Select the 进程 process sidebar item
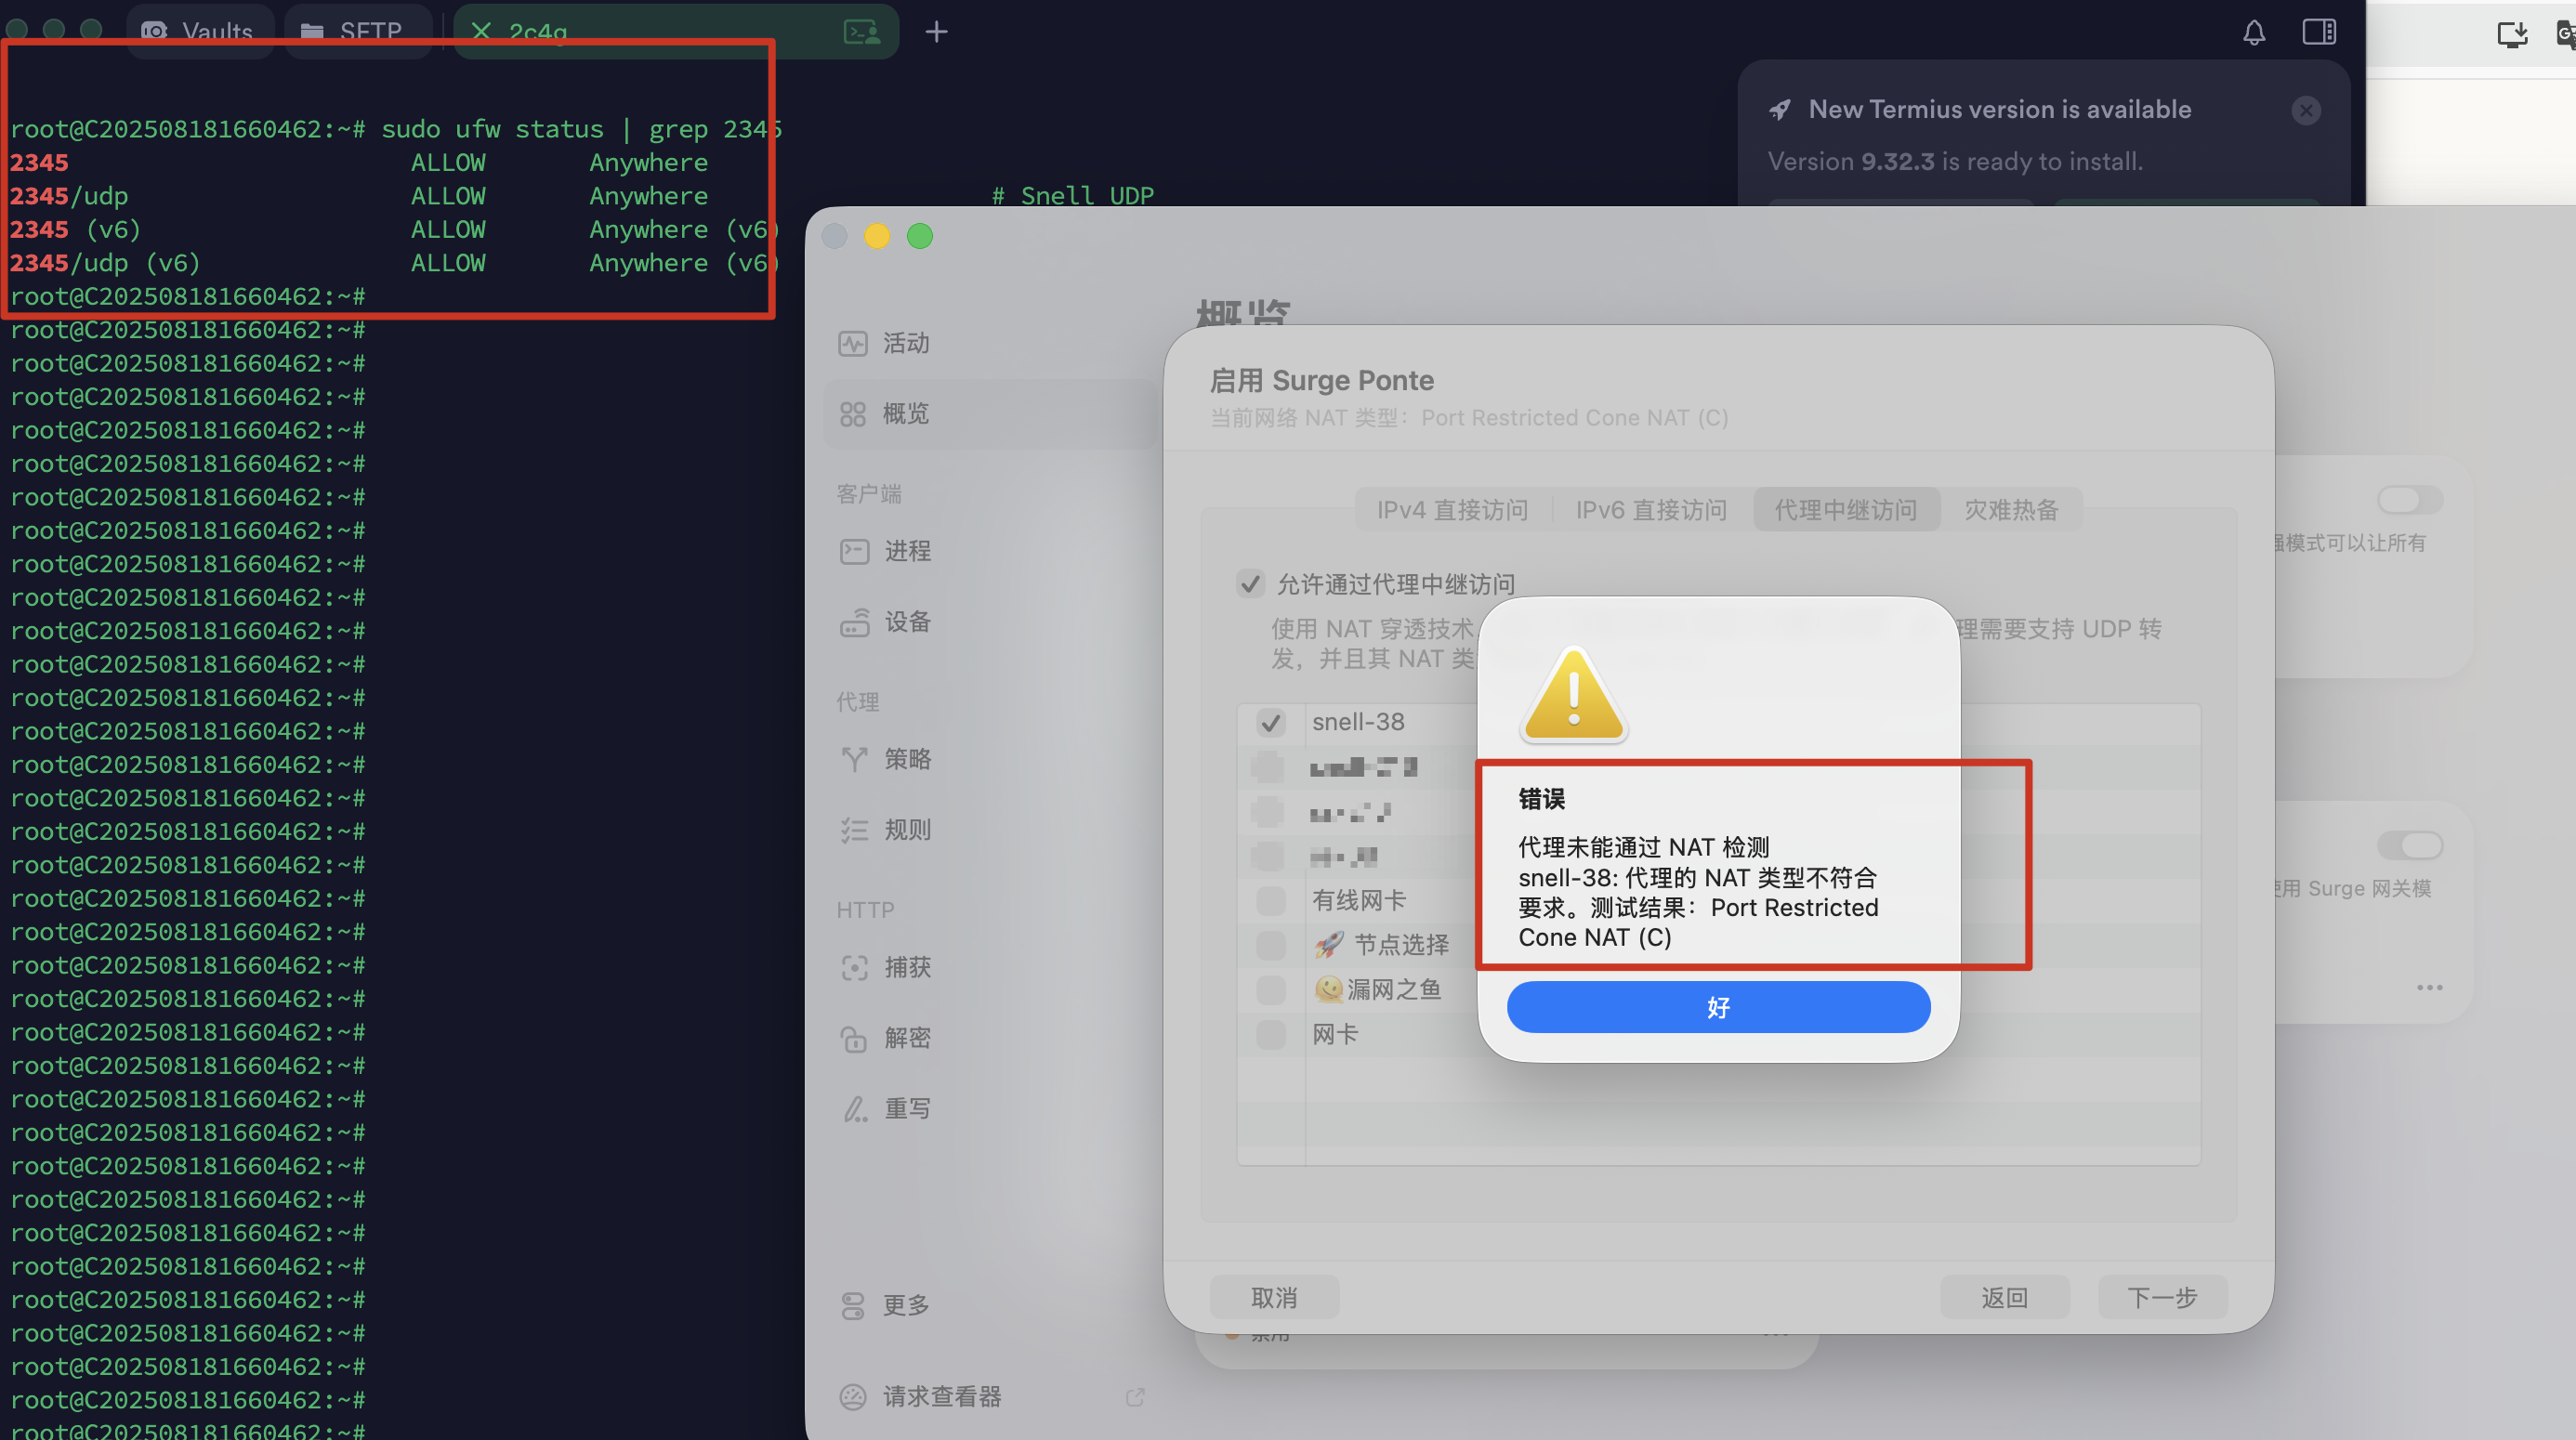The image size is (2576, 1440). click(x=906, y=551)
